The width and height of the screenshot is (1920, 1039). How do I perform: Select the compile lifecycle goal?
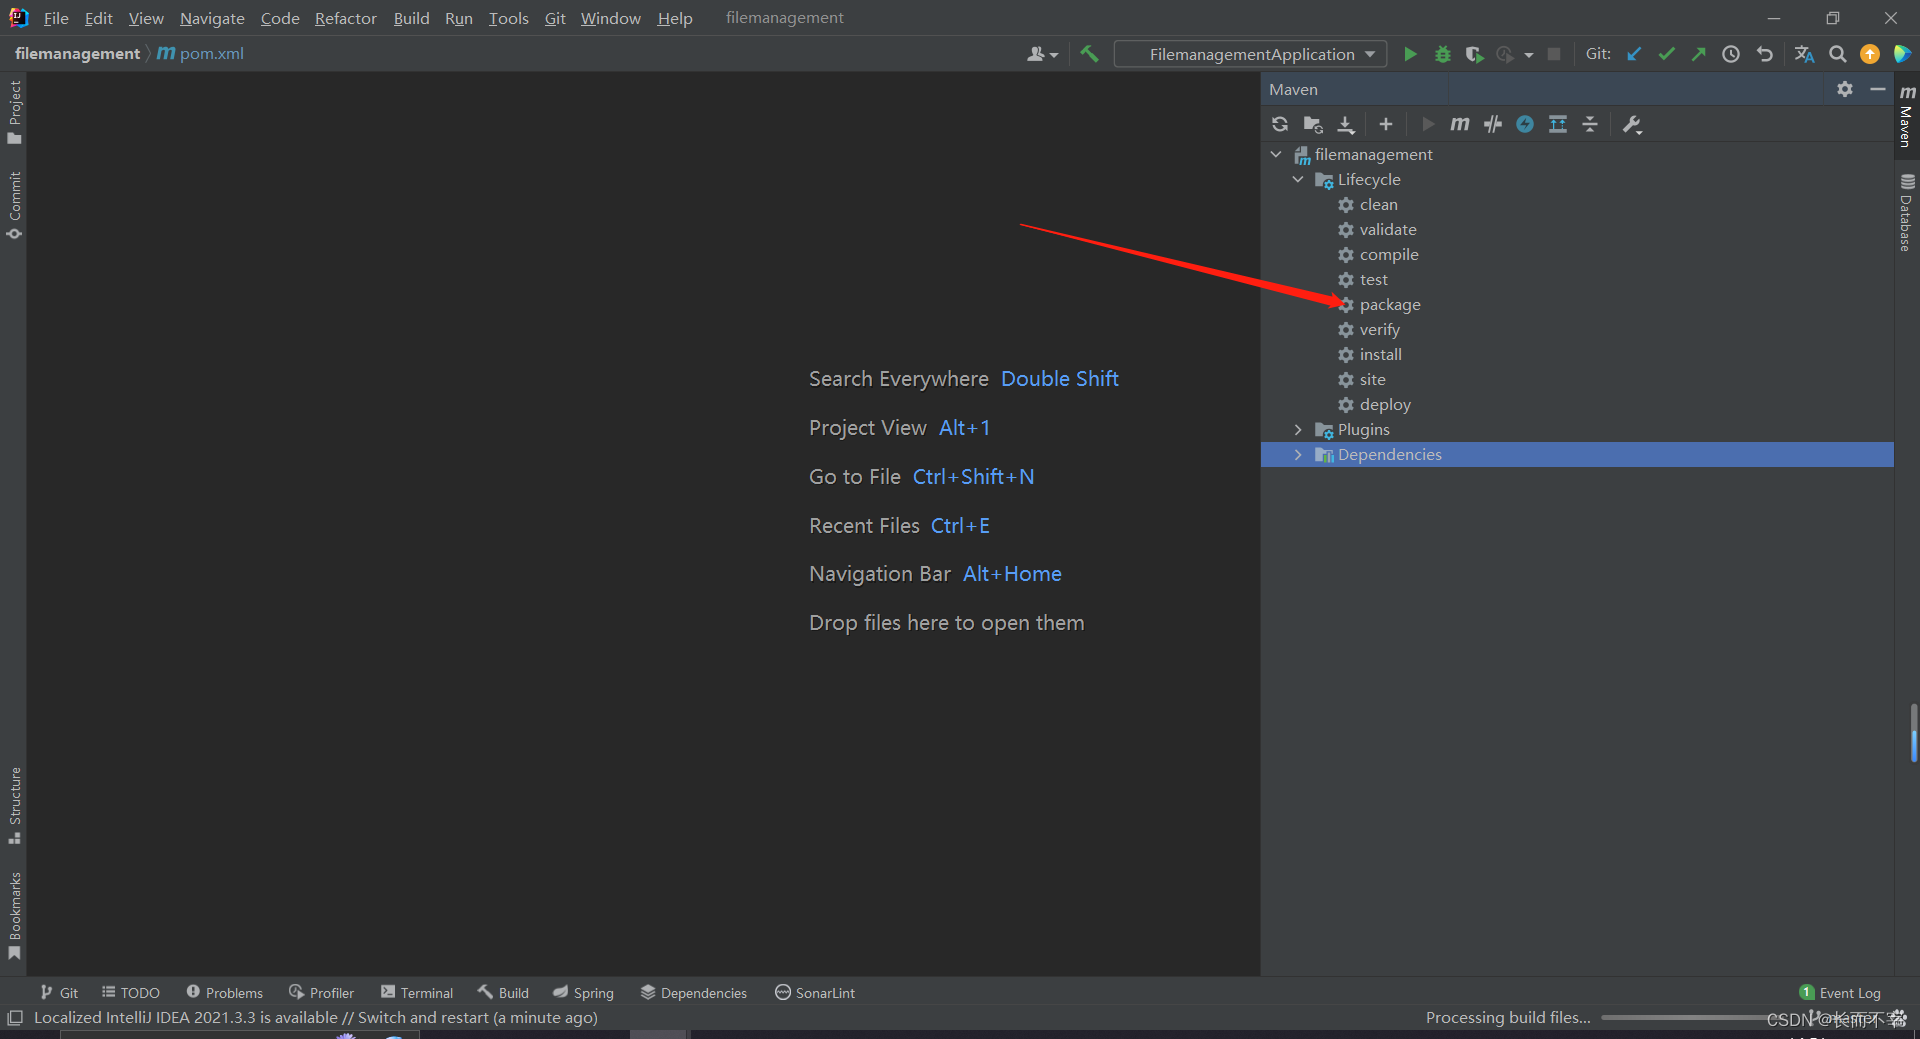pyautogui.click(x=1389, y=254)
